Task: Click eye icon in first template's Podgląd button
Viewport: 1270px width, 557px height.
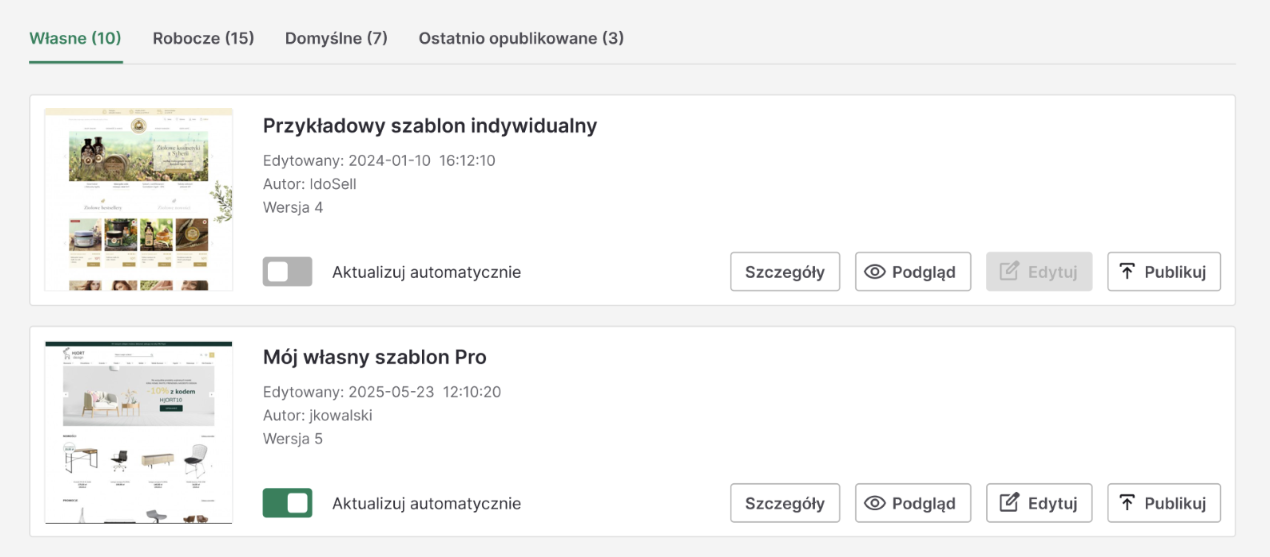Action: point(876,272)
